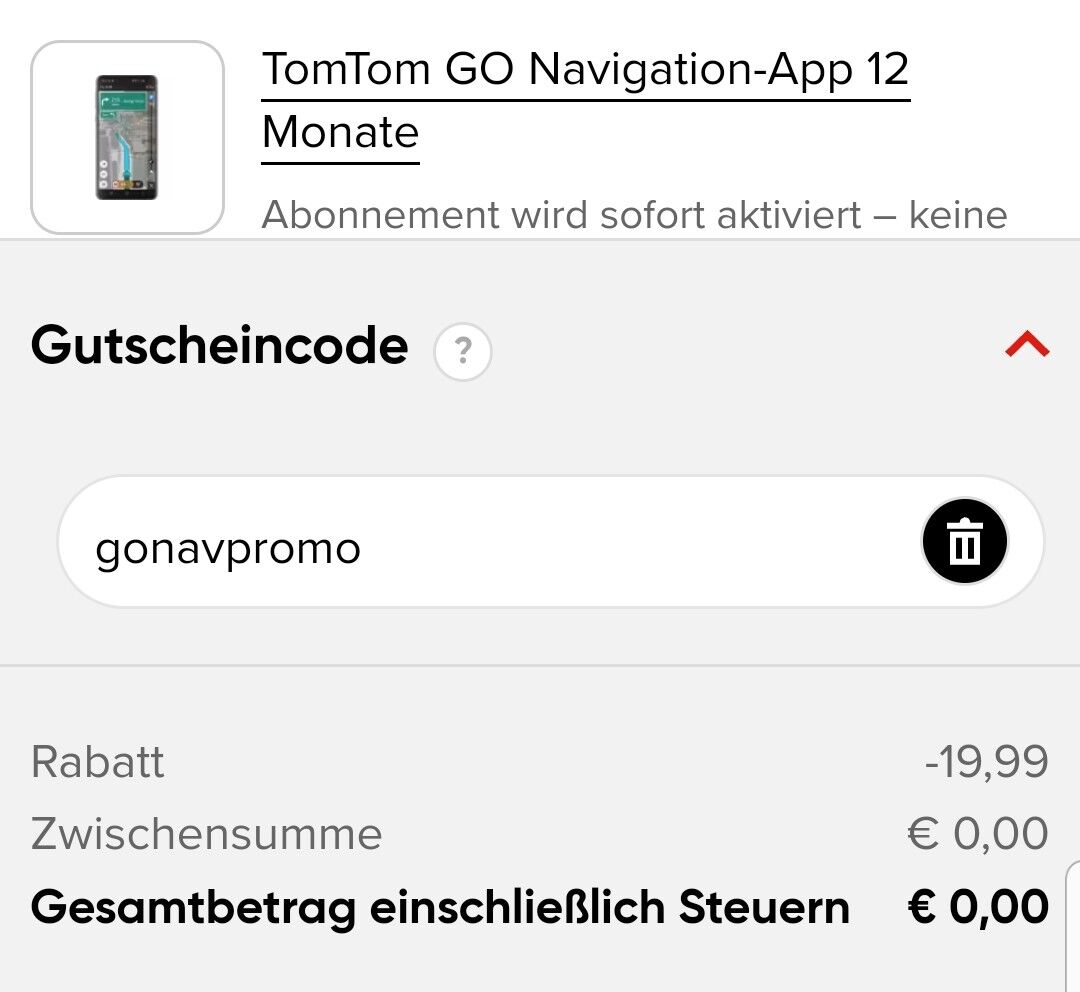1080x992 pixels.
Task: Remove the gonavpromo code via trash icon
Action: coord(964,541)
